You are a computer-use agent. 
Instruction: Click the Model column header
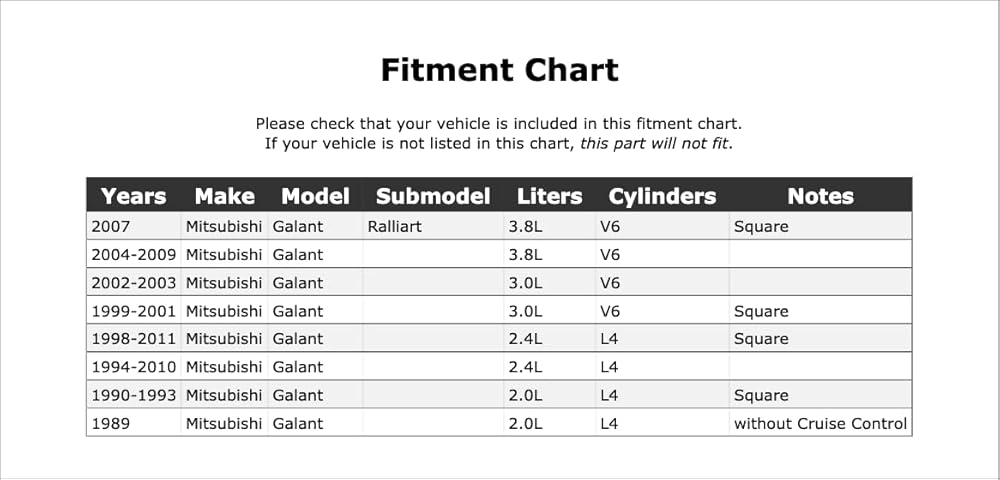coord(315,196)
